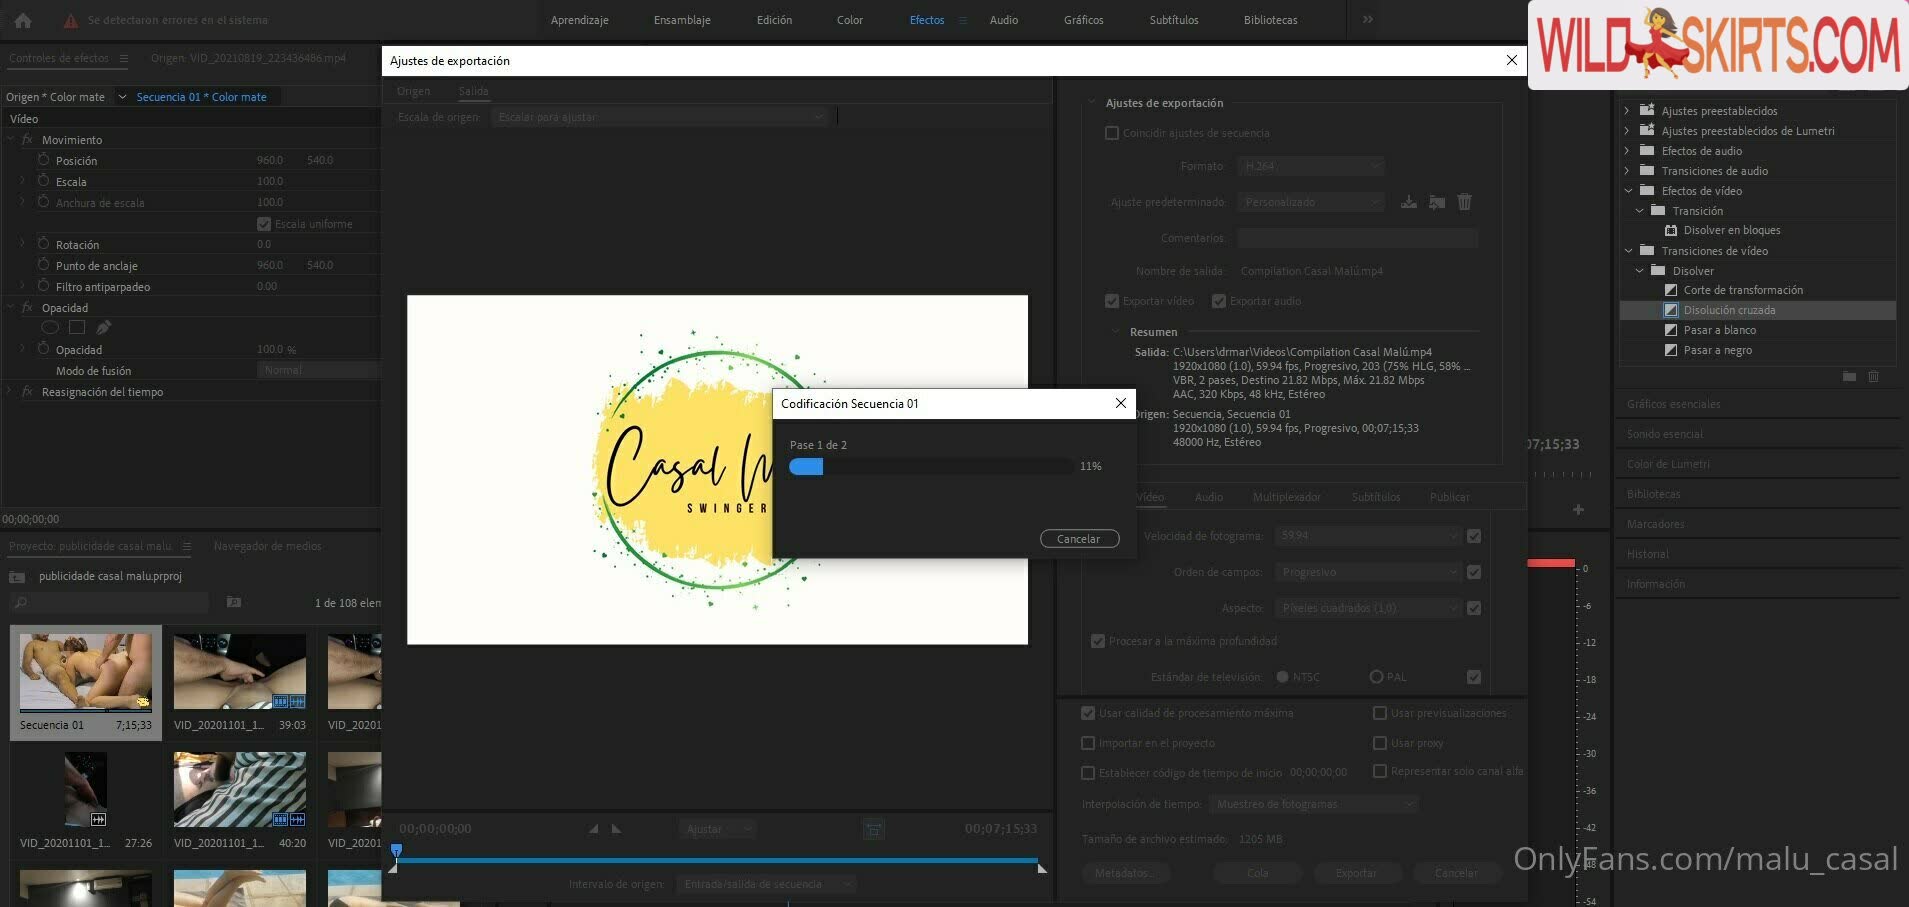Toggle Coincidir ajustes de secuencia checkbox
Image resolution: width=1909 pixels, height=907 pixels.
1111,133
